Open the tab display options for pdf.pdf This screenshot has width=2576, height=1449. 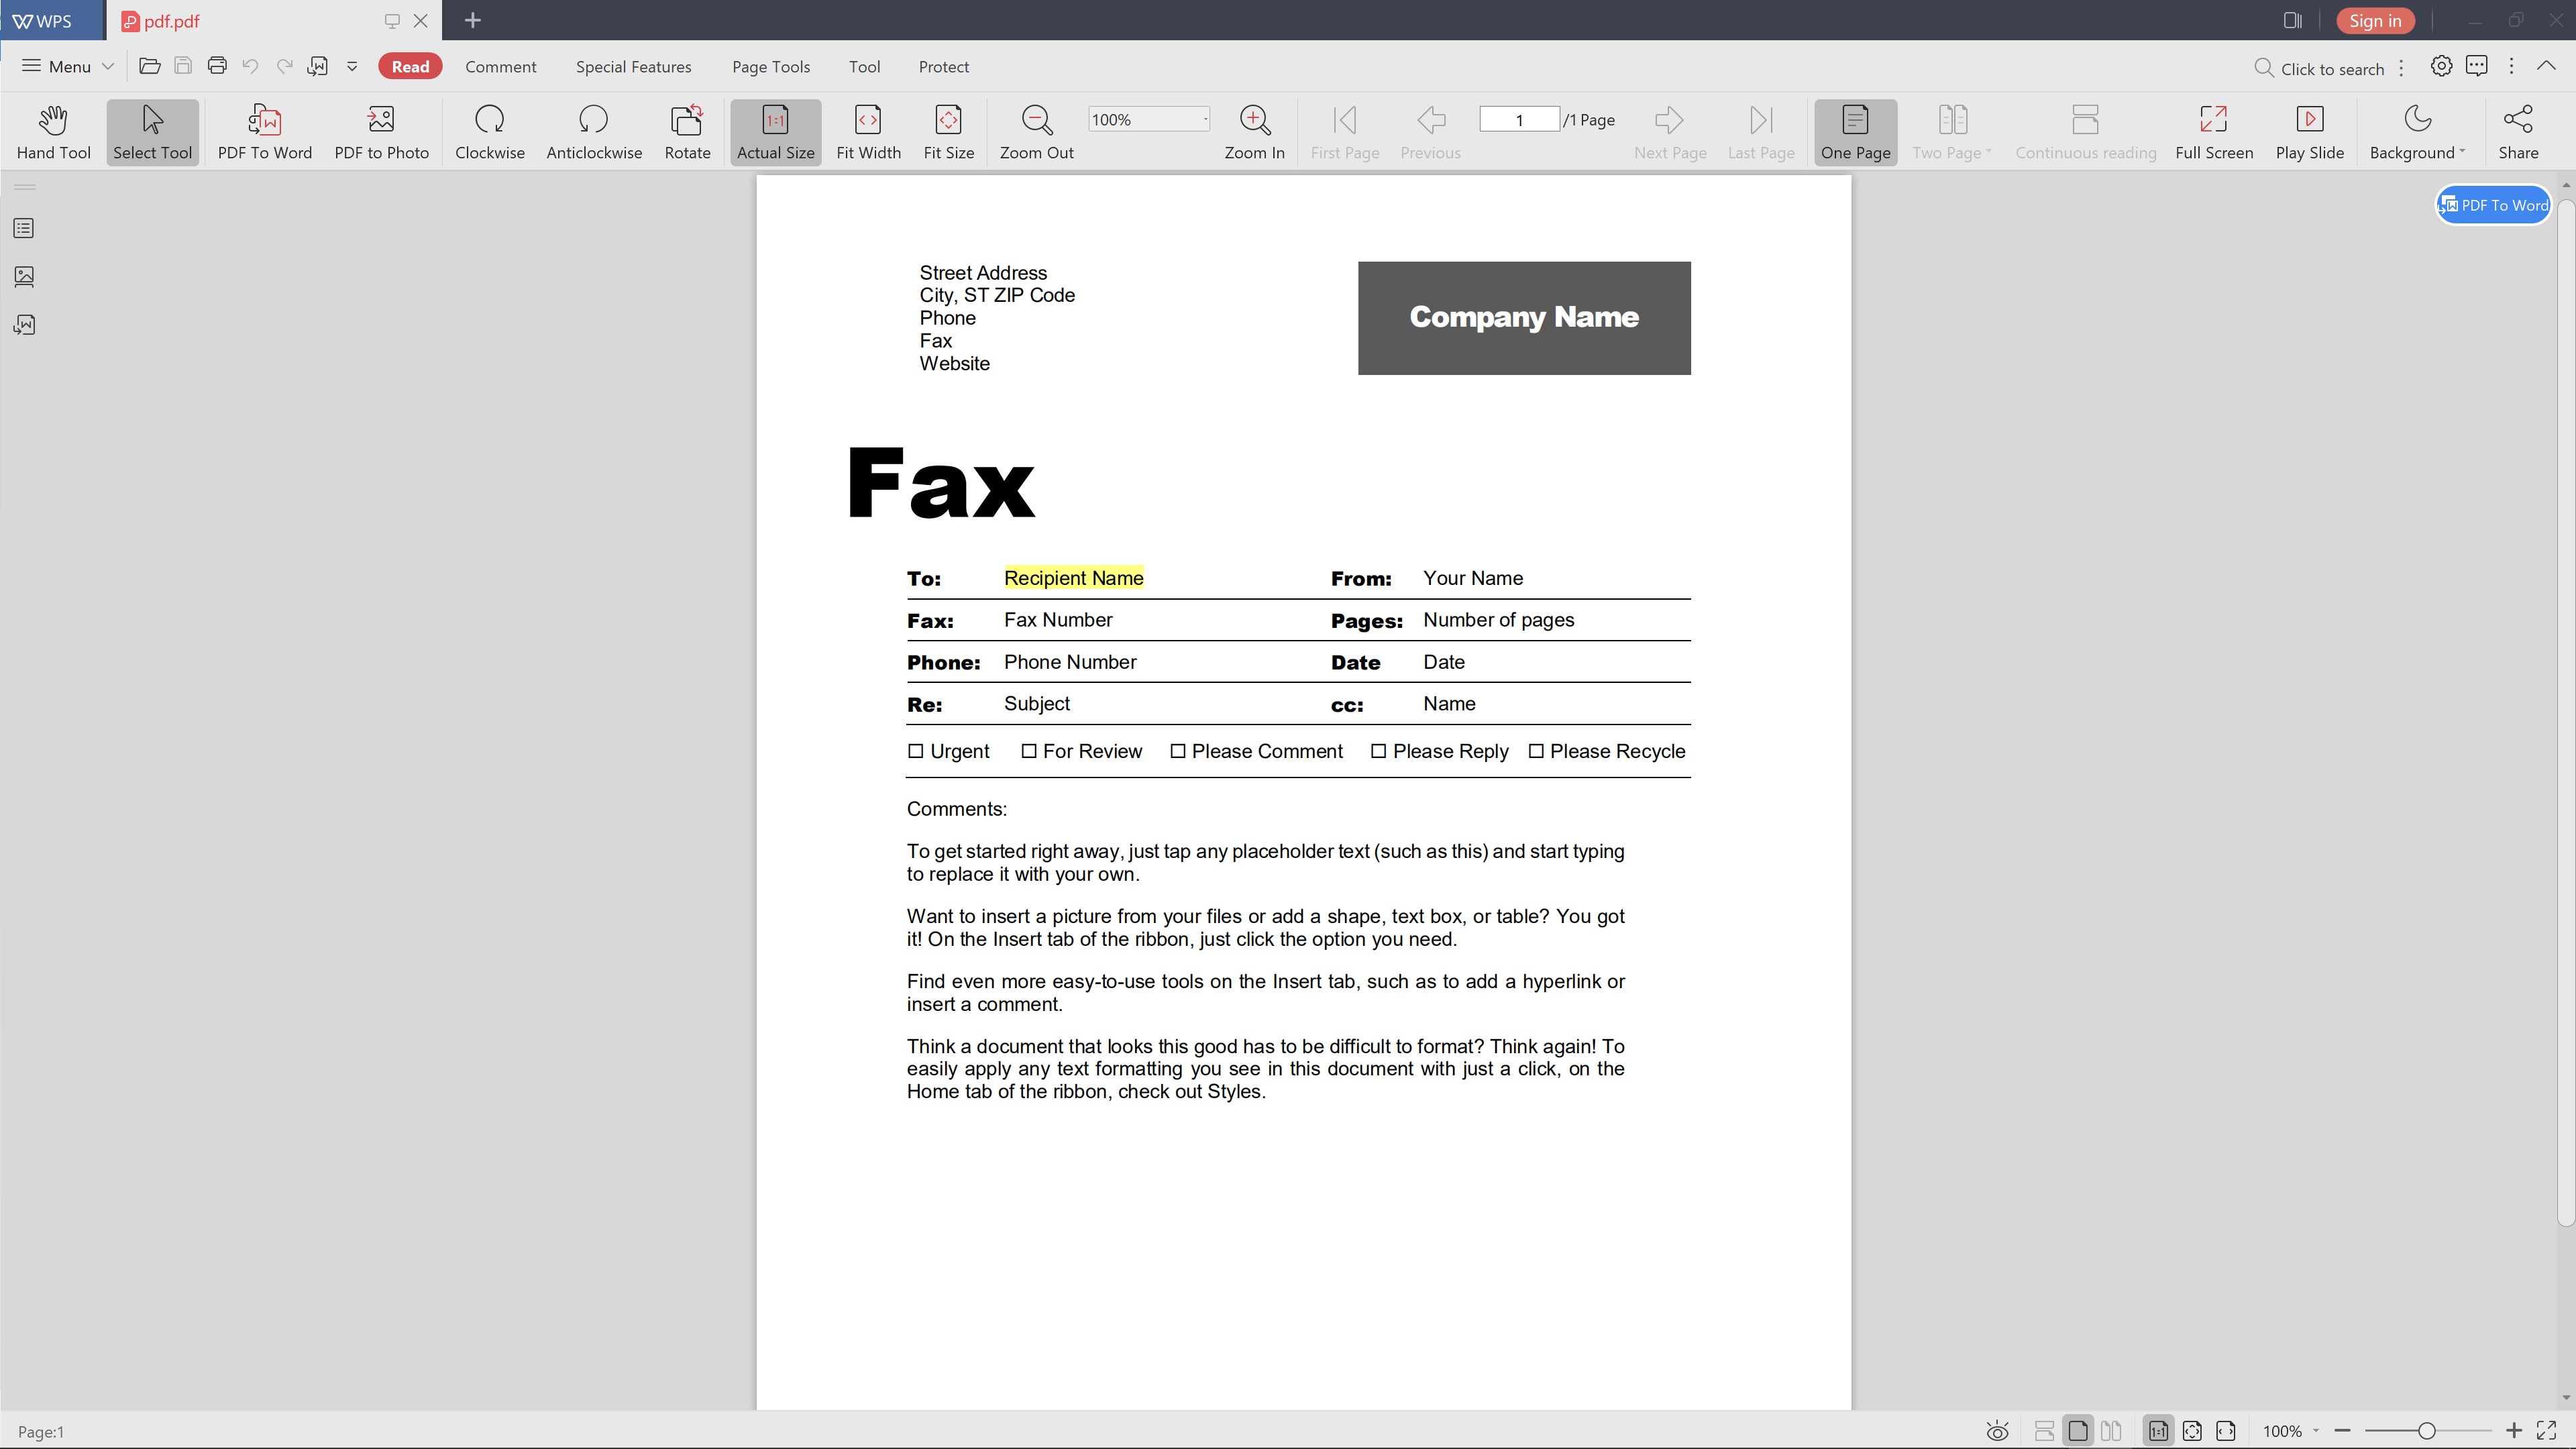click(392, 20)
